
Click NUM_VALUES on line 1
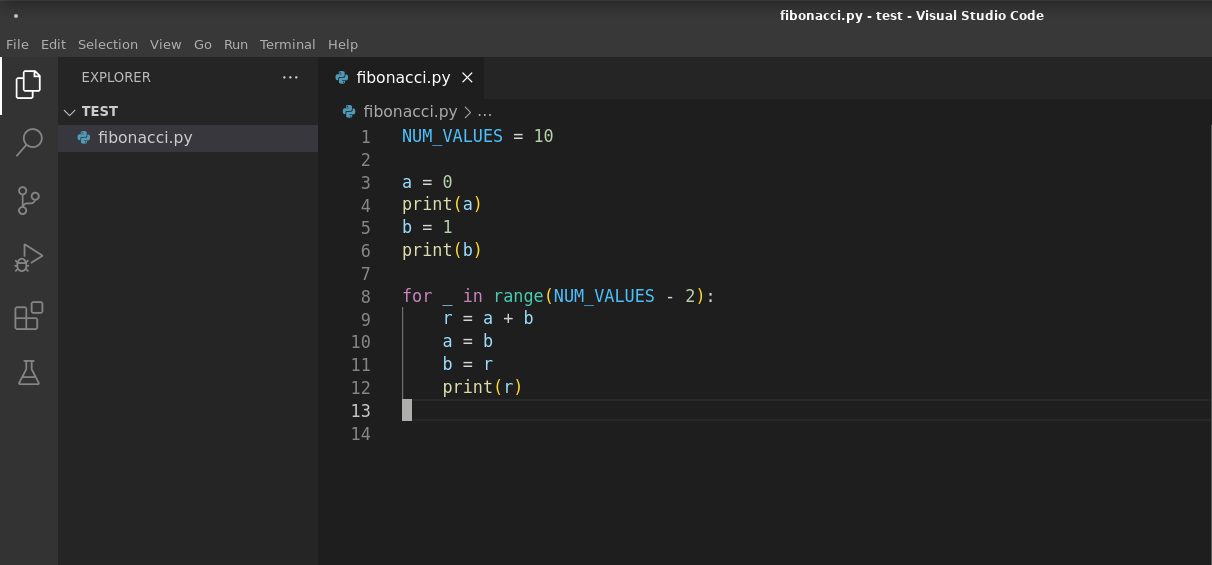click(x=452, y=136)
